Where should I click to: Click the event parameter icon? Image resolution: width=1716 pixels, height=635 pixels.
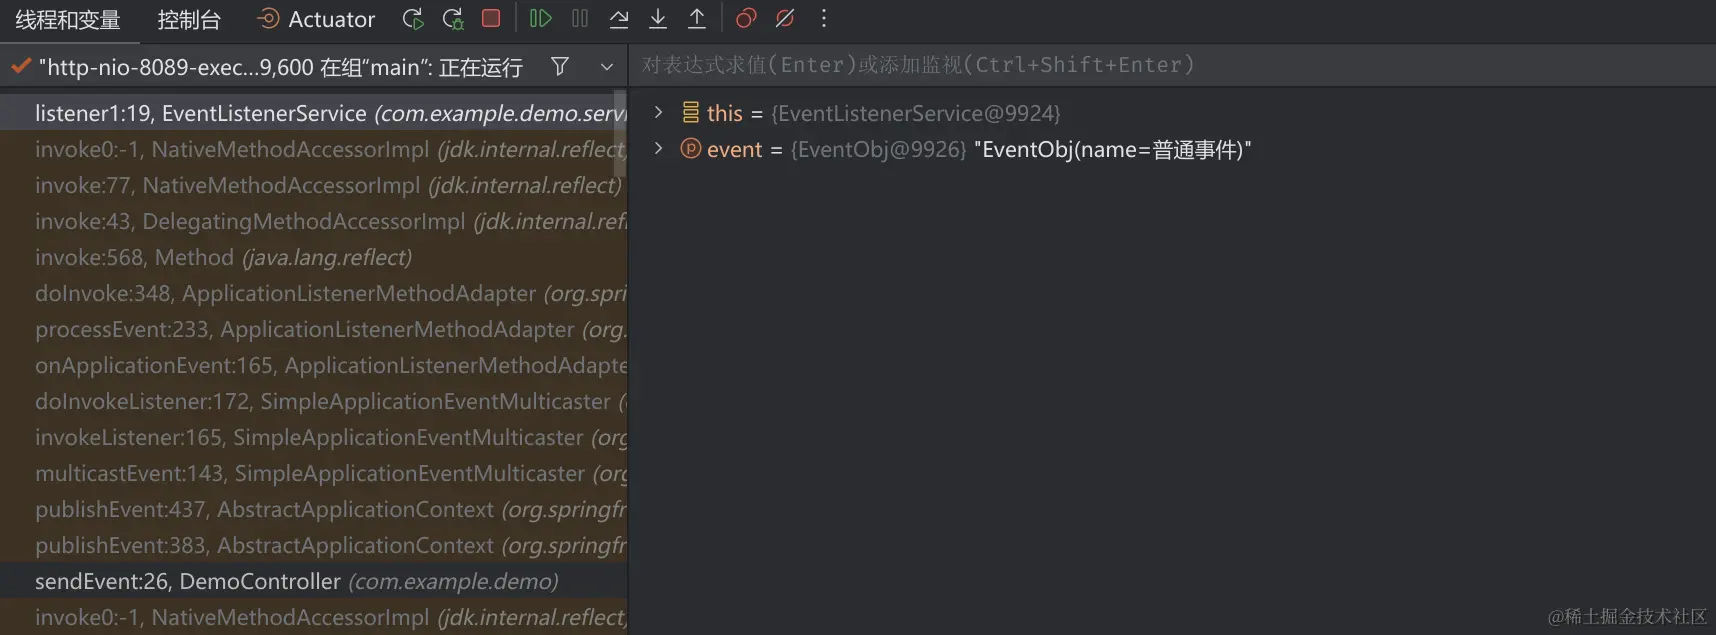pos(690,148)
